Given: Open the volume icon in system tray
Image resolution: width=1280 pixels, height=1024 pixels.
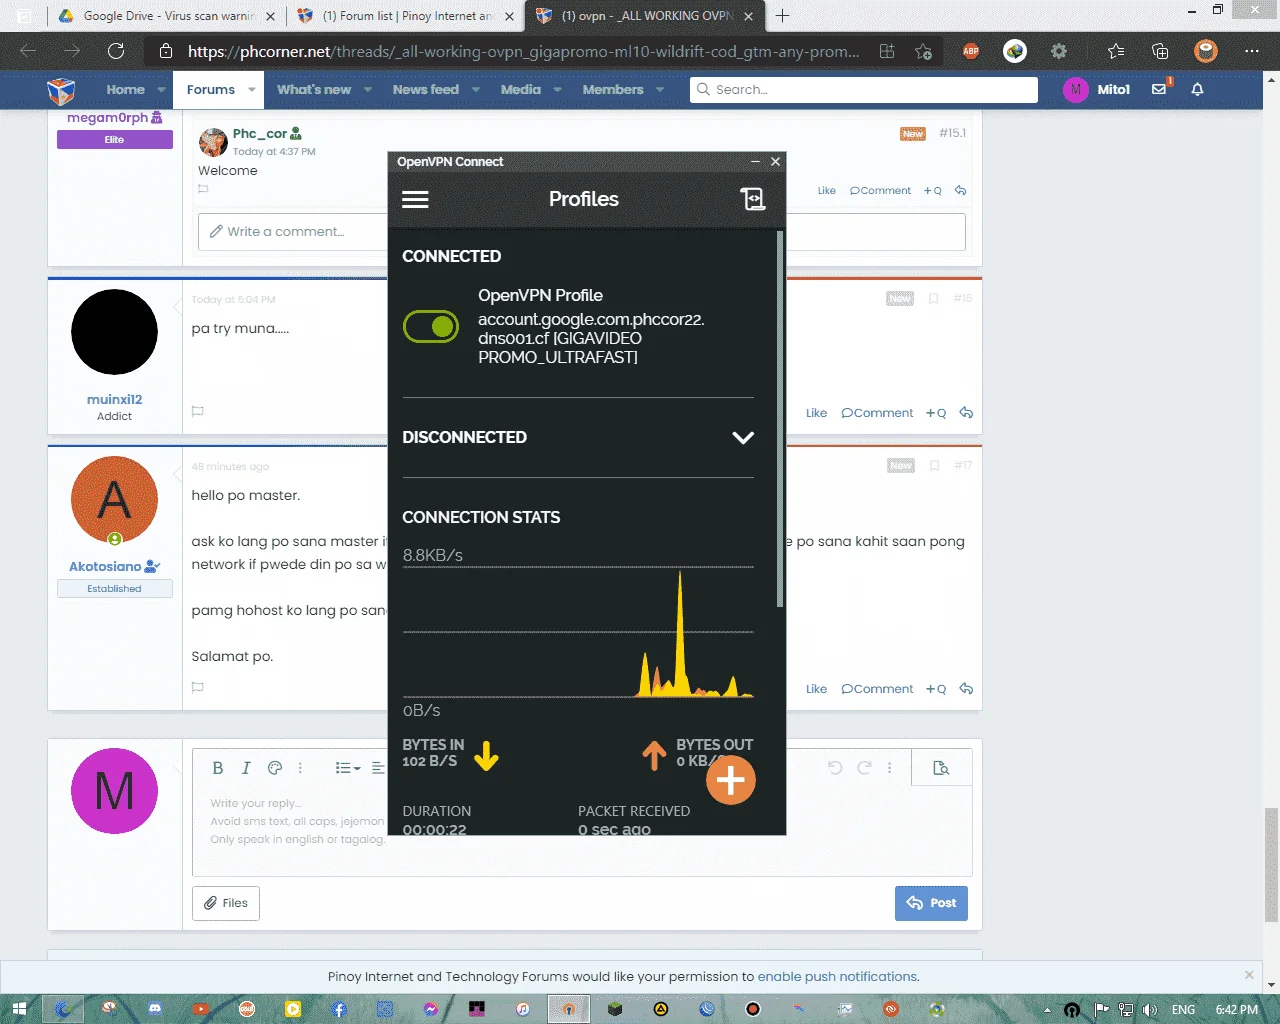Looking at the screenshot, I should [x=1150, y=1010].
